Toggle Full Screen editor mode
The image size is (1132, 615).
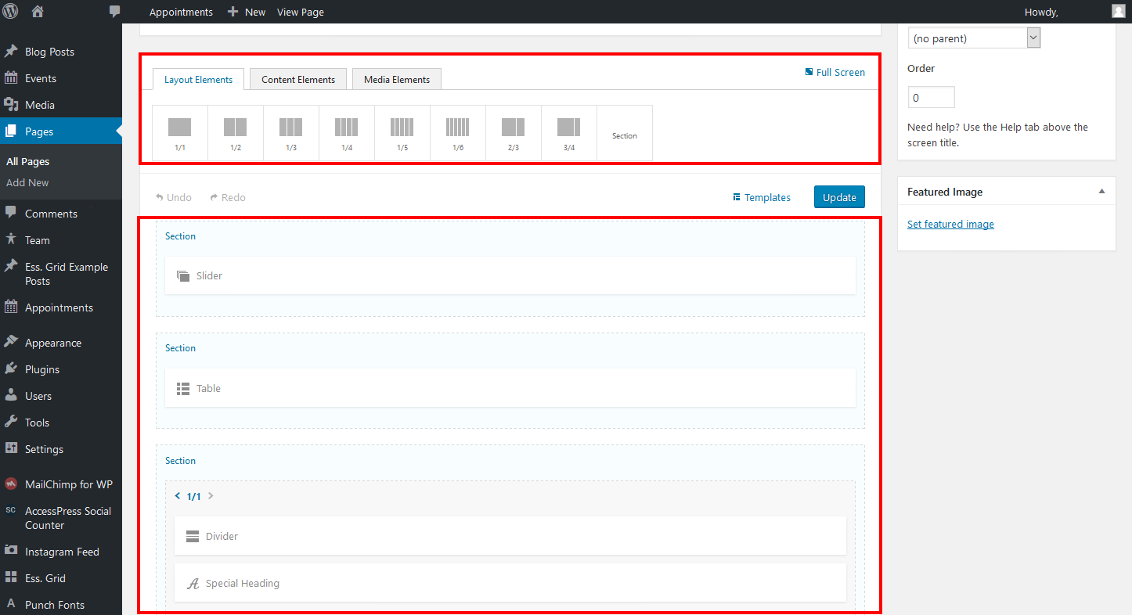tap(835, 72)
